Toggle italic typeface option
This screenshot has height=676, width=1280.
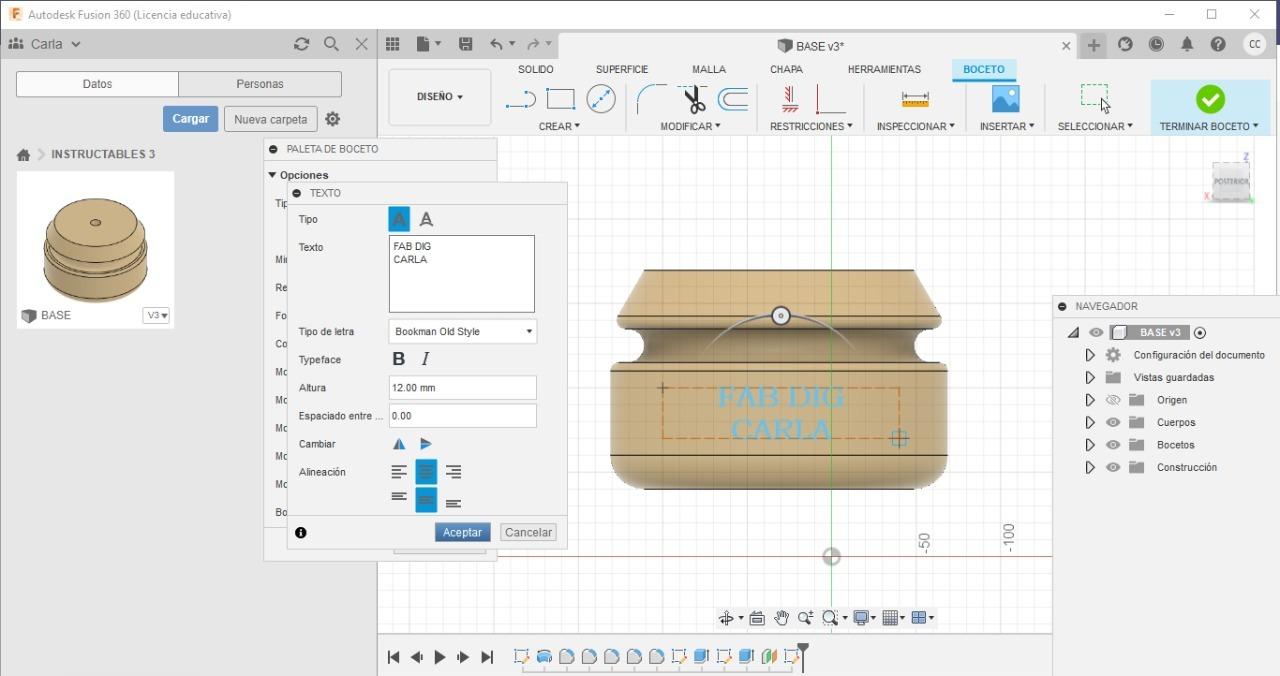click(425, 359)
